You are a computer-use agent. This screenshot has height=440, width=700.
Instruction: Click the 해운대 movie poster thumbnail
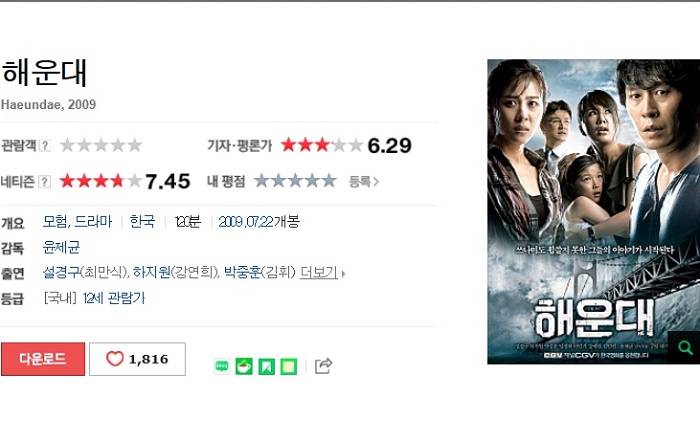[x=593, y=212]
